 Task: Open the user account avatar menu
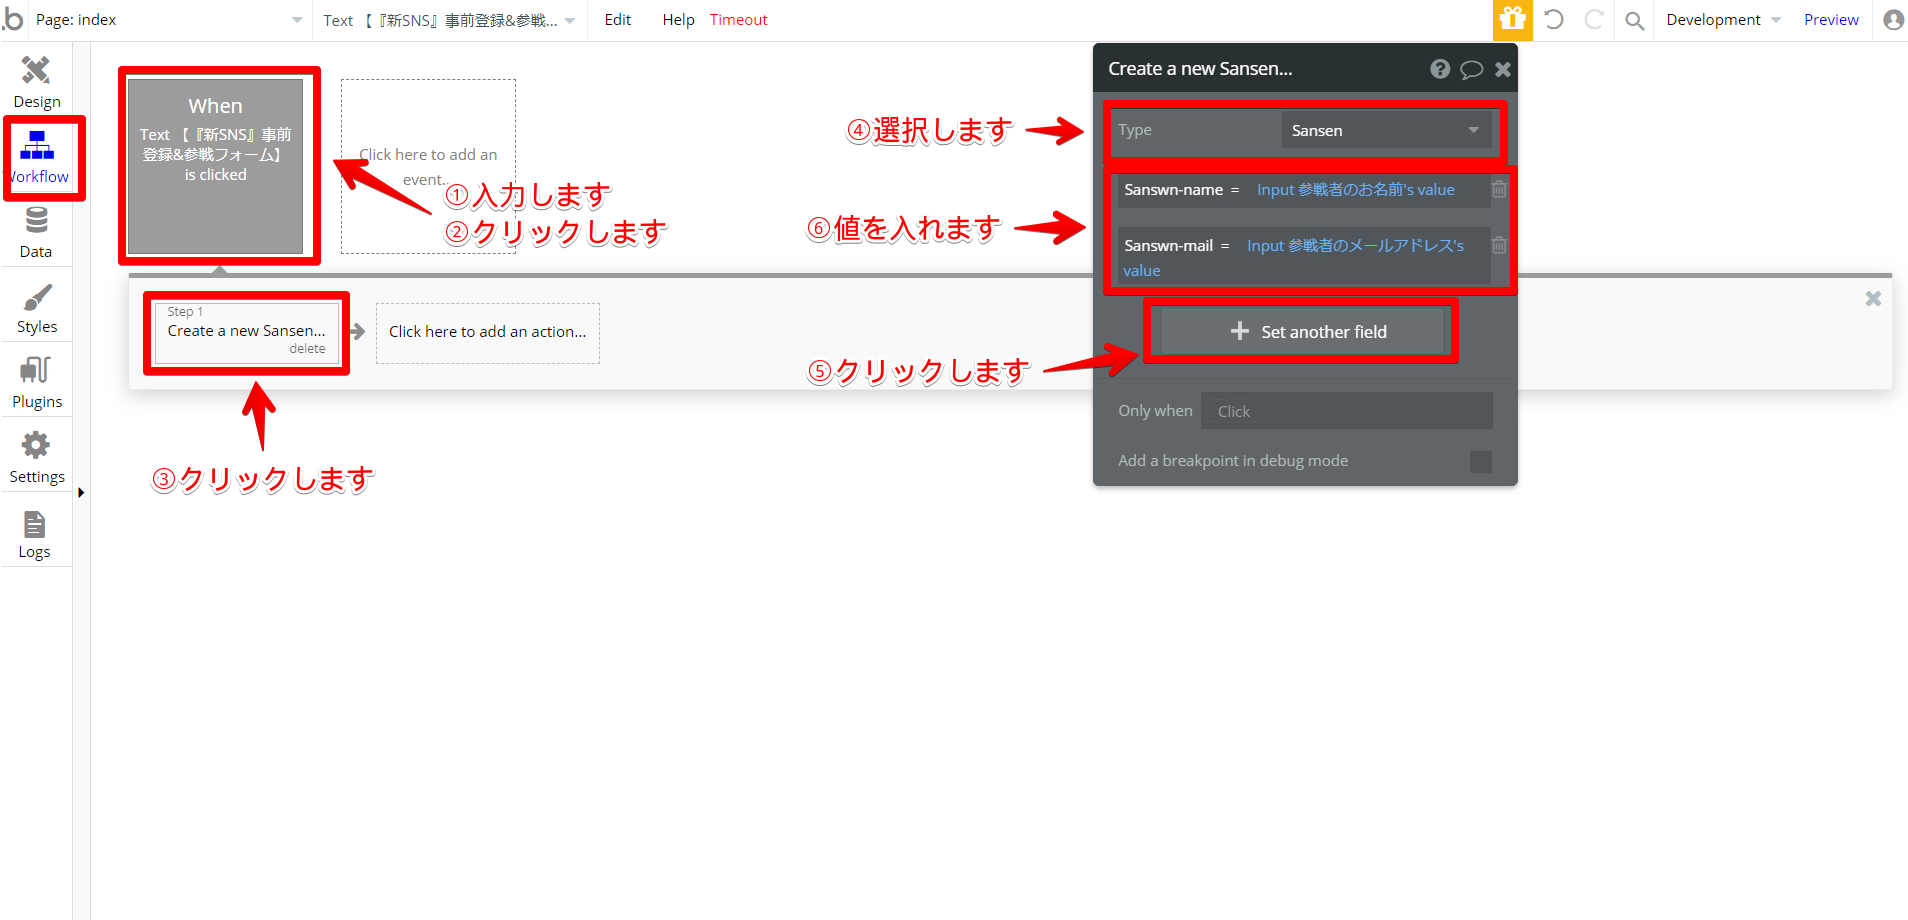pyautogui.click(x=1893, y=19)
